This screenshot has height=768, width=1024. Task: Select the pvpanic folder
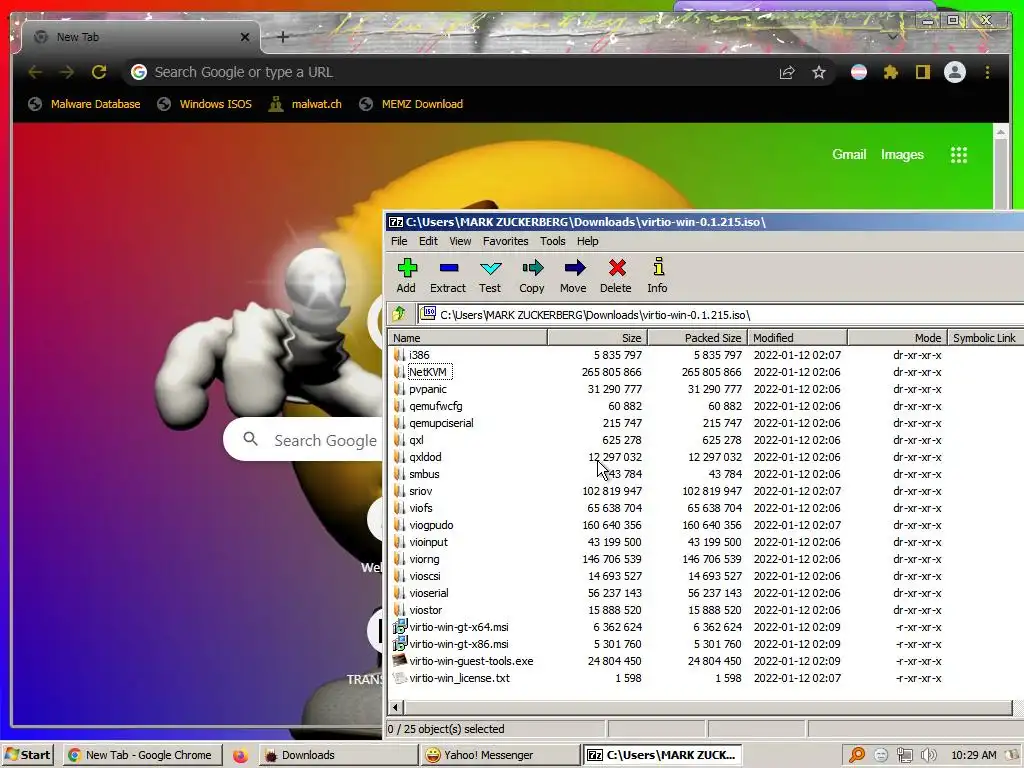coord(428,389)
